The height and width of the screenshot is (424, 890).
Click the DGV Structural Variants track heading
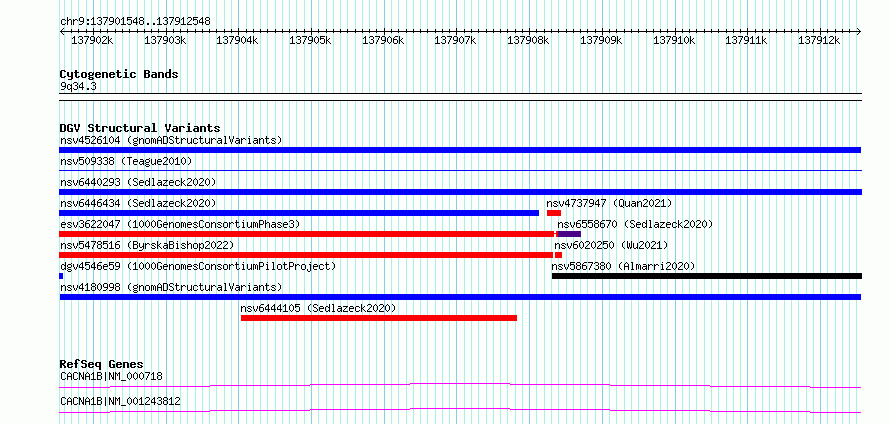tap(140, 128)
